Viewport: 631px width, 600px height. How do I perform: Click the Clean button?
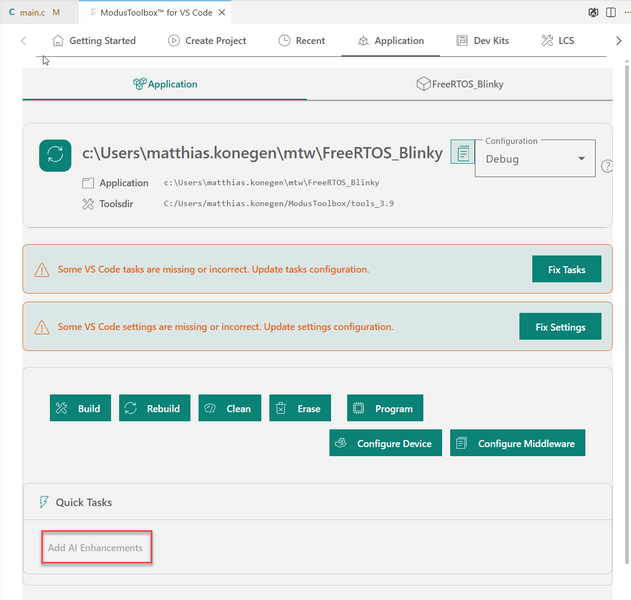pos(230,408)
